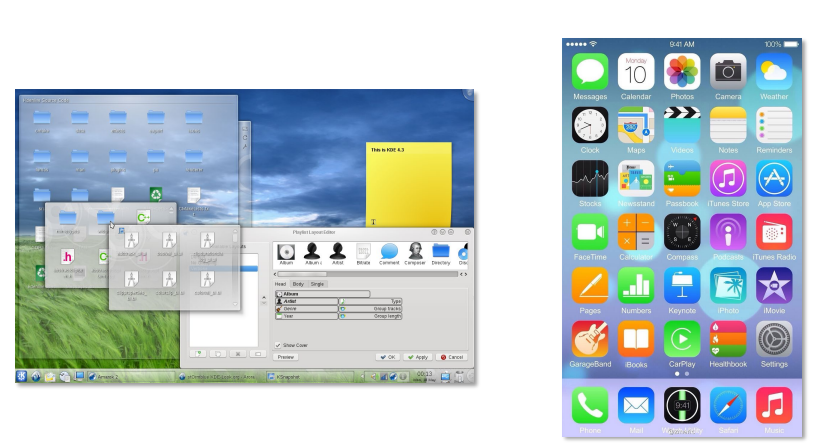Open the Camera app
The image size is (838, 448).
728,71
